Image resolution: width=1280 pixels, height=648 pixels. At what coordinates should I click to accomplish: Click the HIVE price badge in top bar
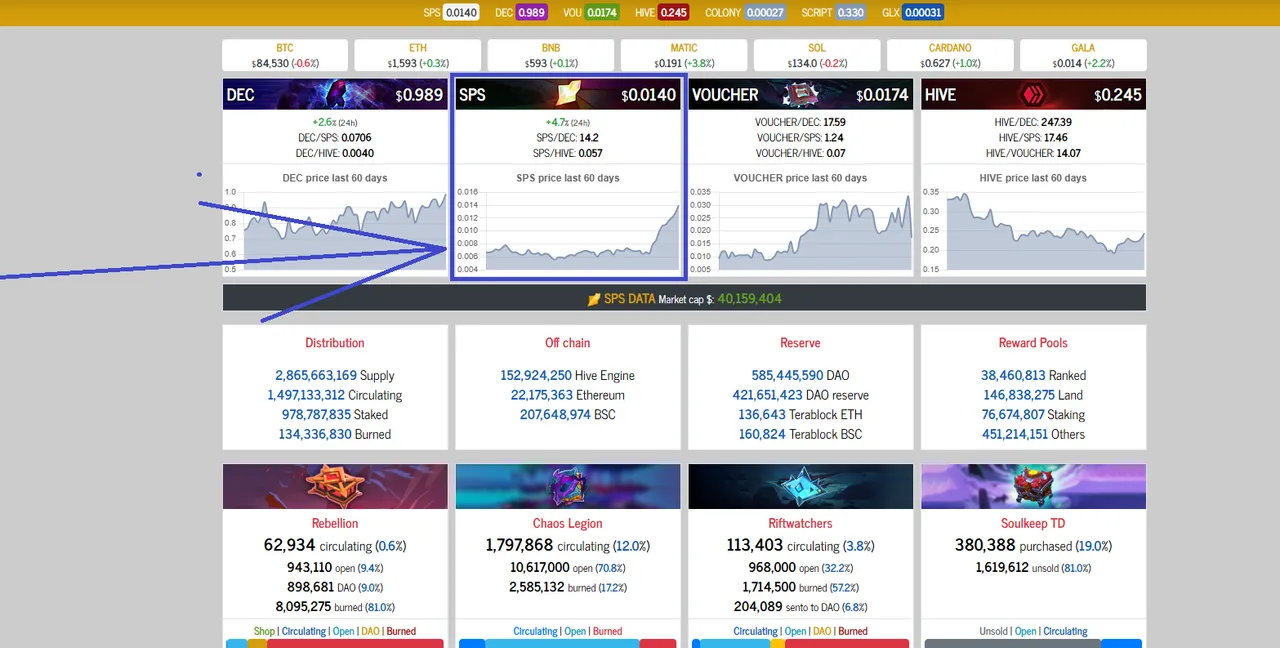674,13
